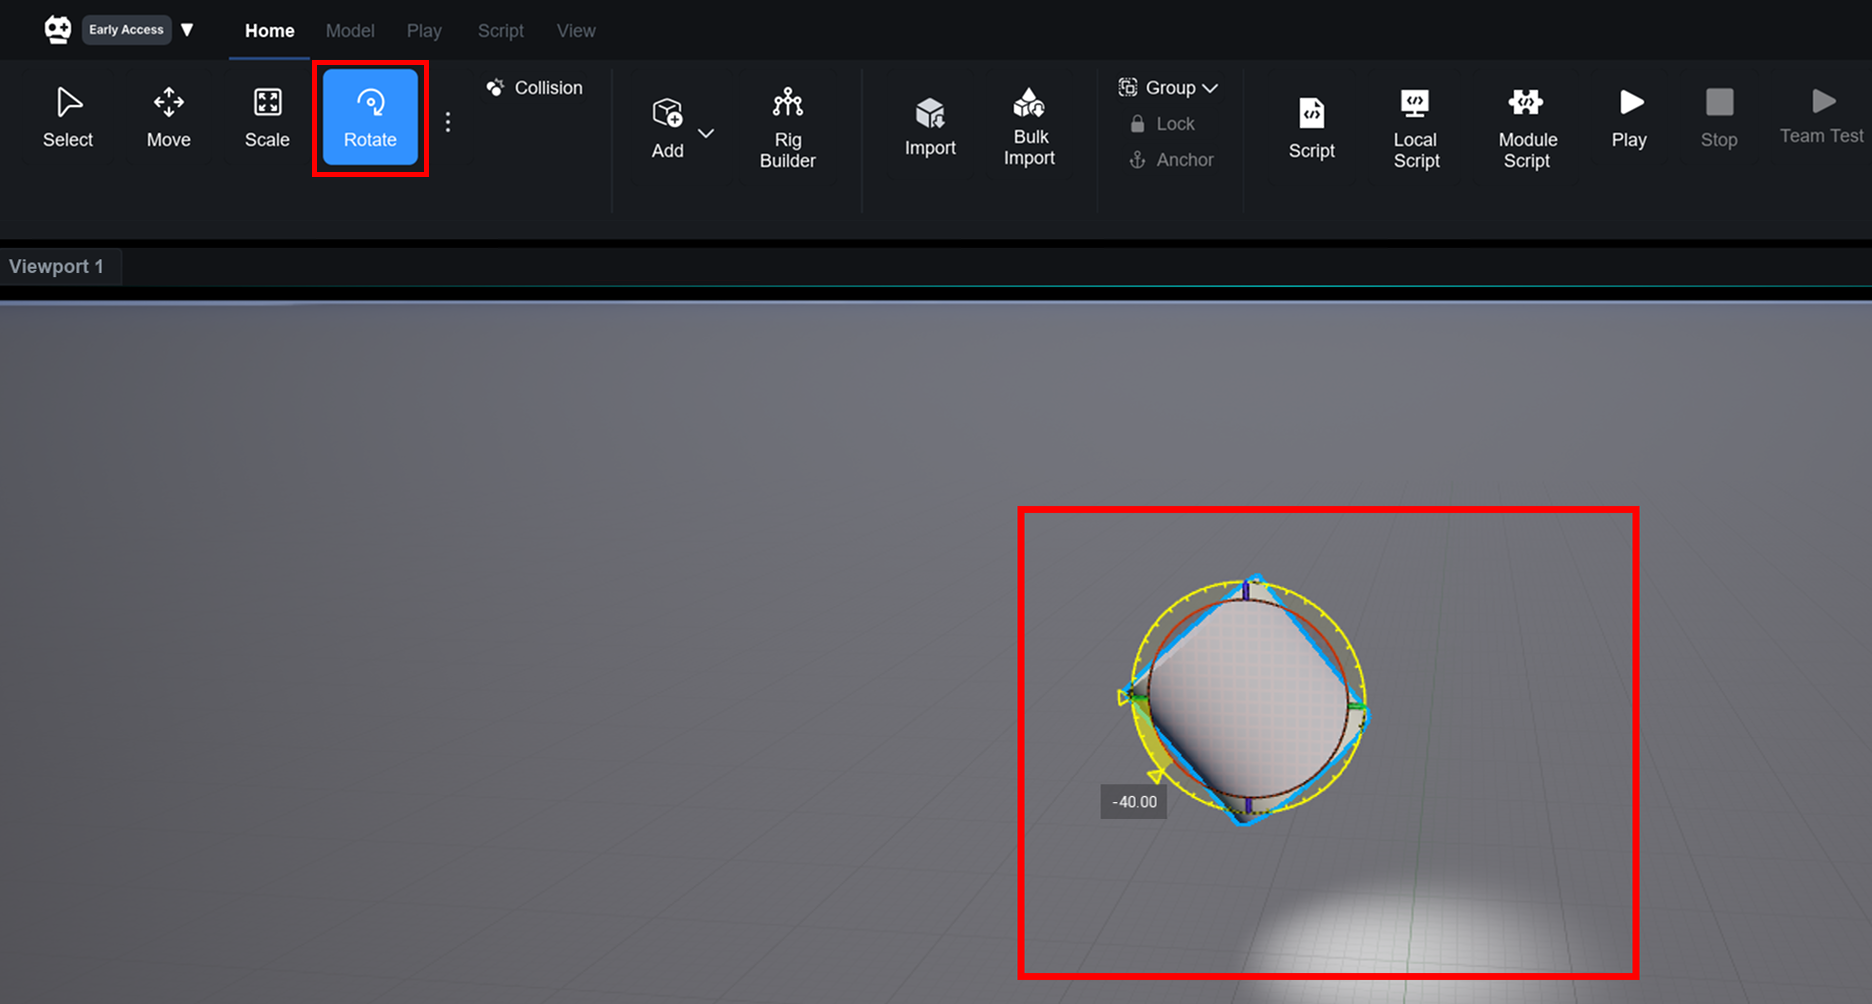The width and height of the screenshot is (1872, 1004).
Task: Toggle the Collision option
Action: pos(535,88)
